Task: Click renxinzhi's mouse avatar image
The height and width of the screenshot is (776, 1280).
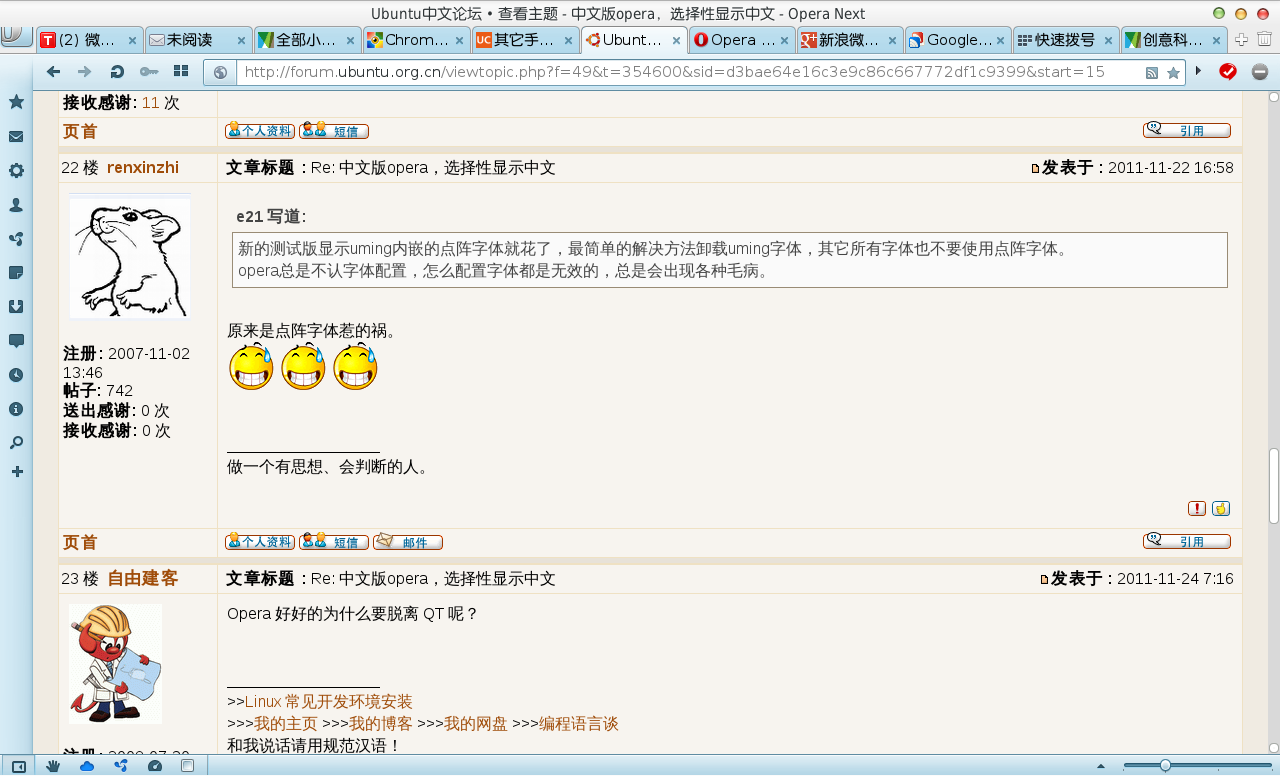Action: pos(129,257)
